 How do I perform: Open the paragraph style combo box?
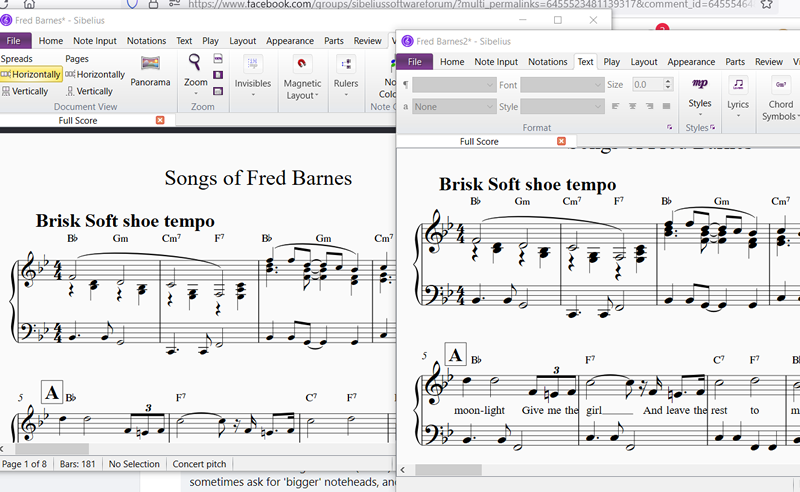(454, 85)
